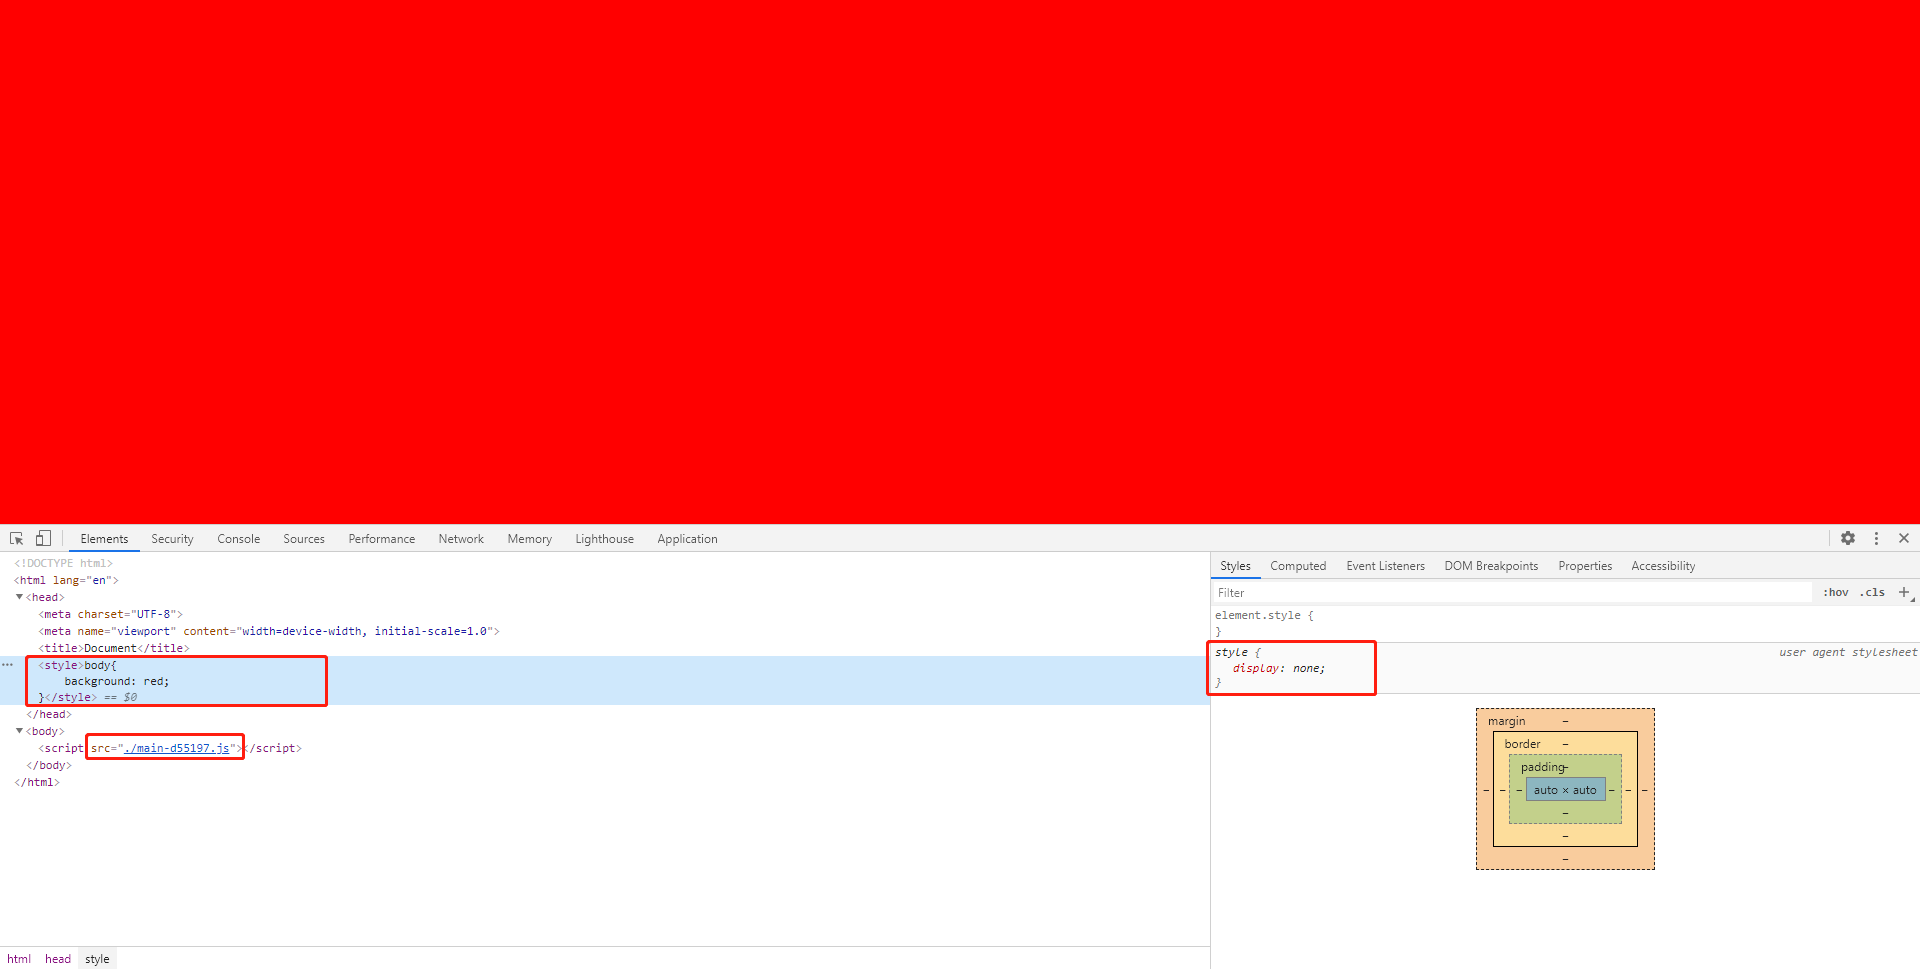Click the margin label in box model
The width and height of the screenshot is (1920, 969).
pyautogui.click(x=1506, y=721)
